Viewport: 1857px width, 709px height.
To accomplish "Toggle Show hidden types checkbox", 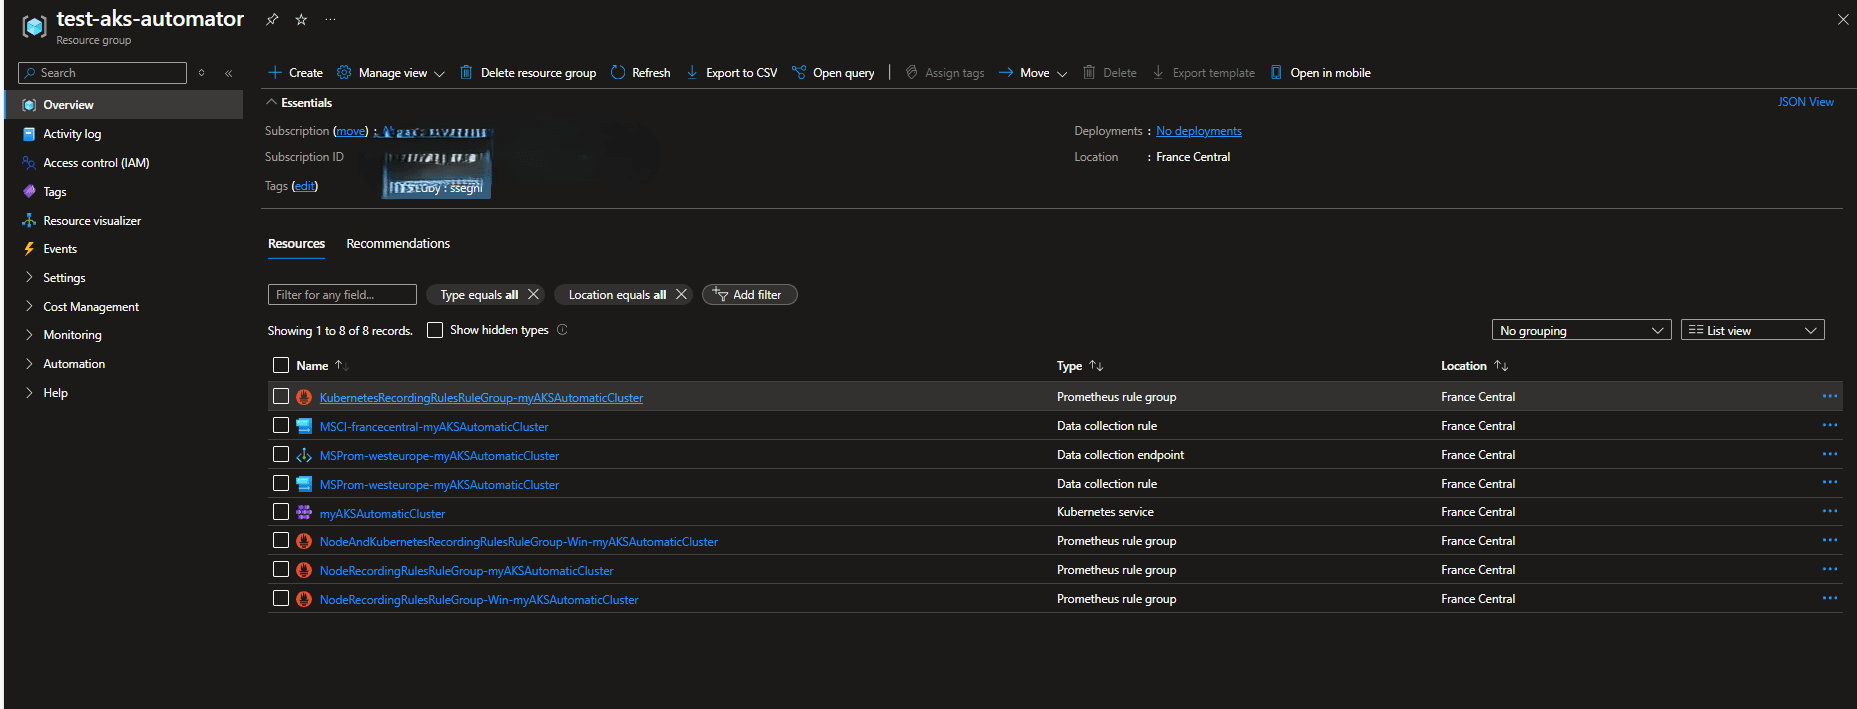I will tap(435, 330).
